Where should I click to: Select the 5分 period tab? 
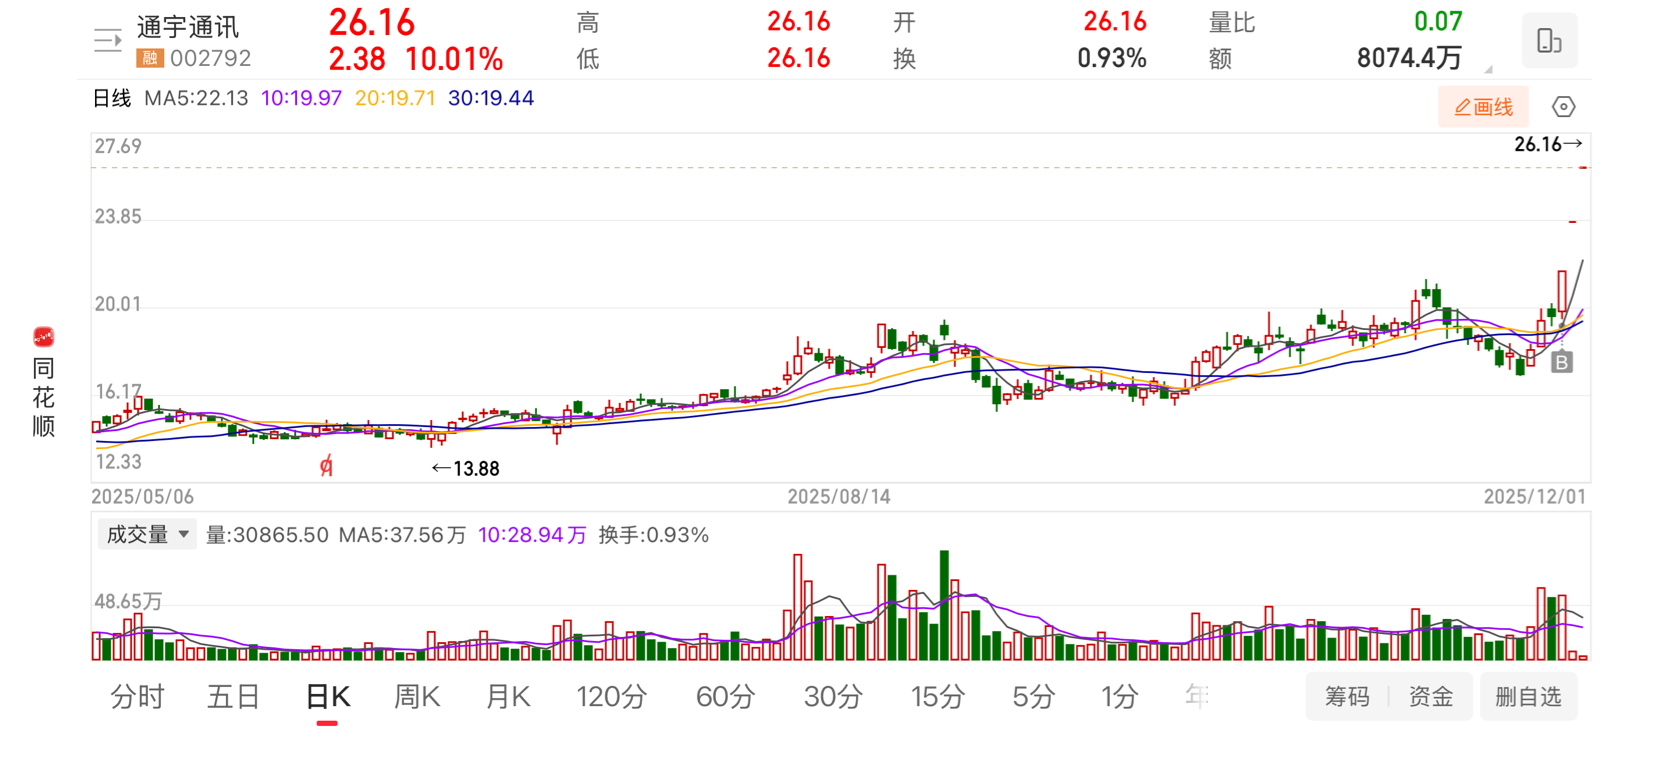pyautogui.click(x=1033, y=697)
